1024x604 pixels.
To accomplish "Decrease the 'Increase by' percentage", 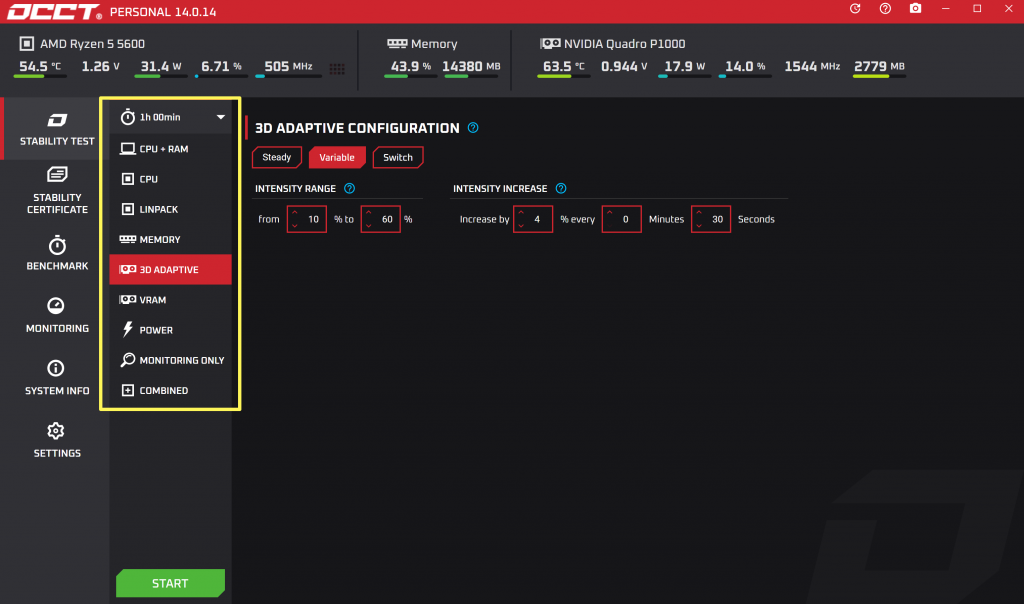I will point(521,226).
